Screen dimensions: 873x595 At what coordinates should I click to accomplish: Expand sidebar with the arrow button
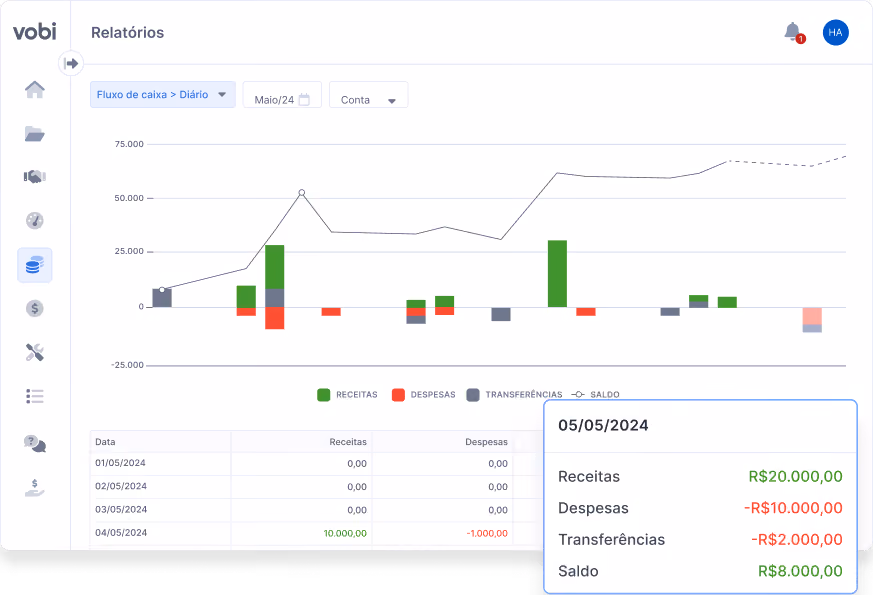point(71,63)
